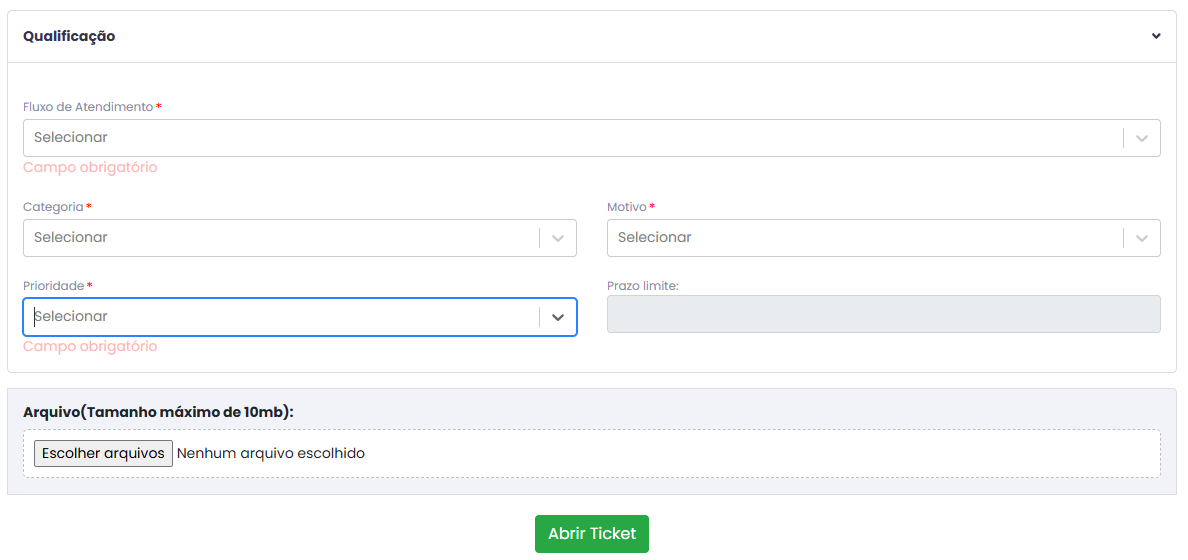Screen dimensions: 1188x560
Task: Click the Prazo limite label
Action: pos(642,286)
